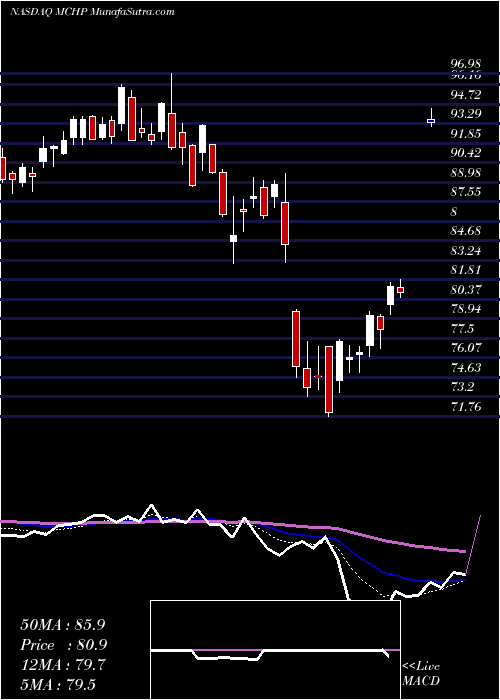Click the 76.07 price axis label
500x700 pixels.
pyautogui.click(x=466, y=348)
